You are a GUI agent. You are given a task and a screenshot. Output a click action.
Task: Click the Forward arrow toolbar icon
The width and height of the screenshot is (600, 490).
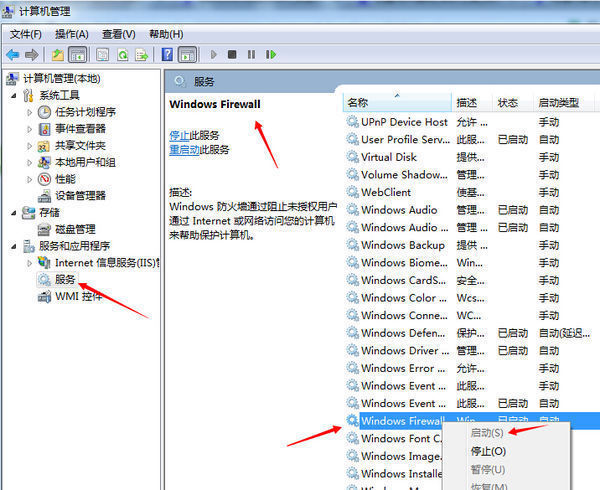pos(31,55)
